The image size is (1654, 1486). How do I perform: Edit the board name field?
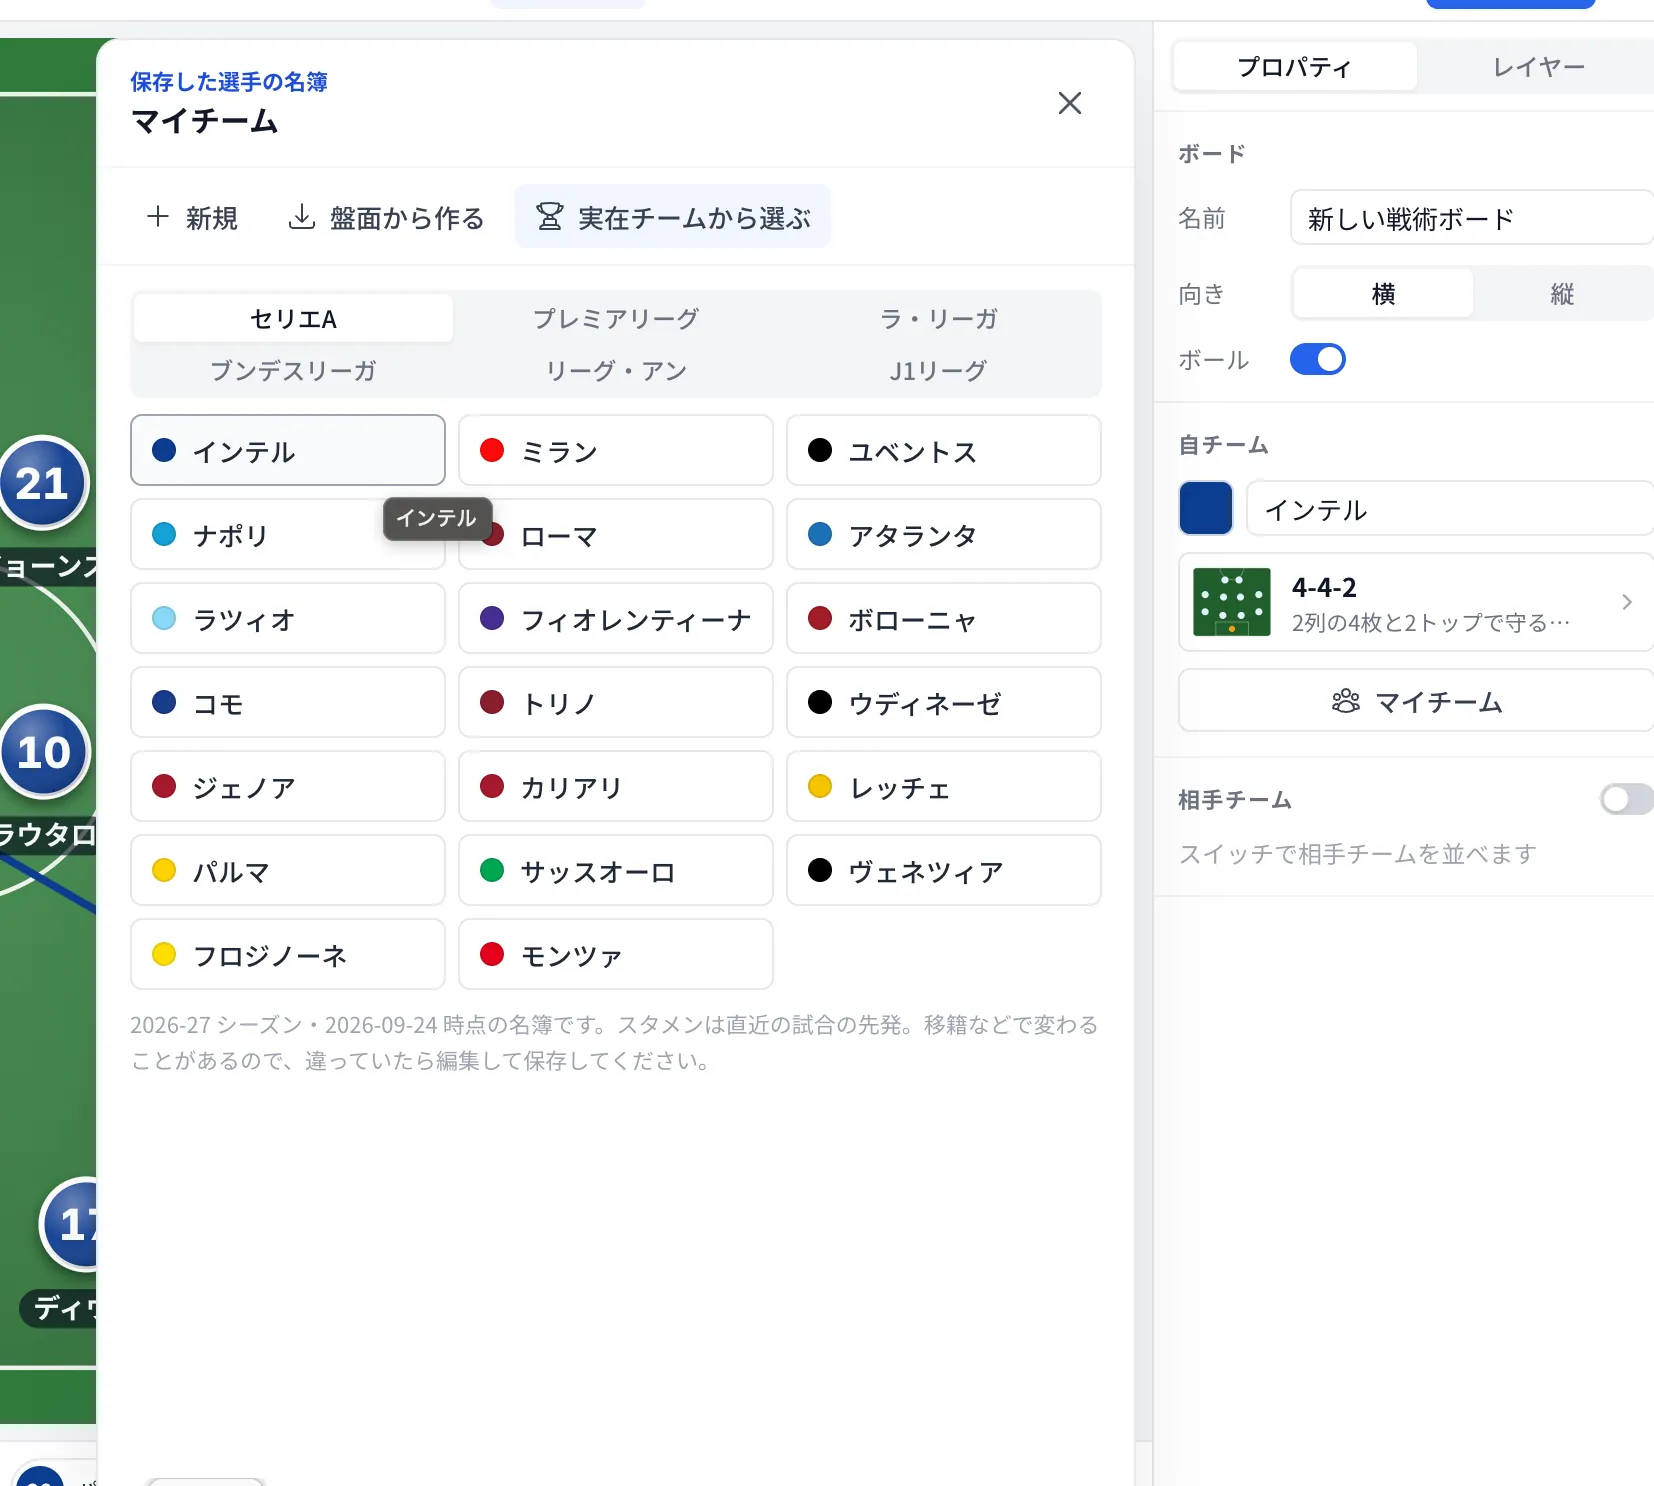pos(1471,218)
